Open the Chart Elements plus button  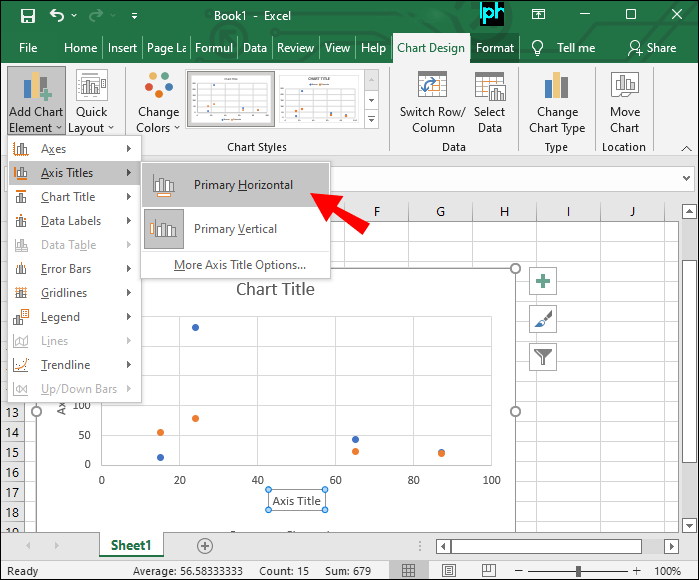point(543,282)
